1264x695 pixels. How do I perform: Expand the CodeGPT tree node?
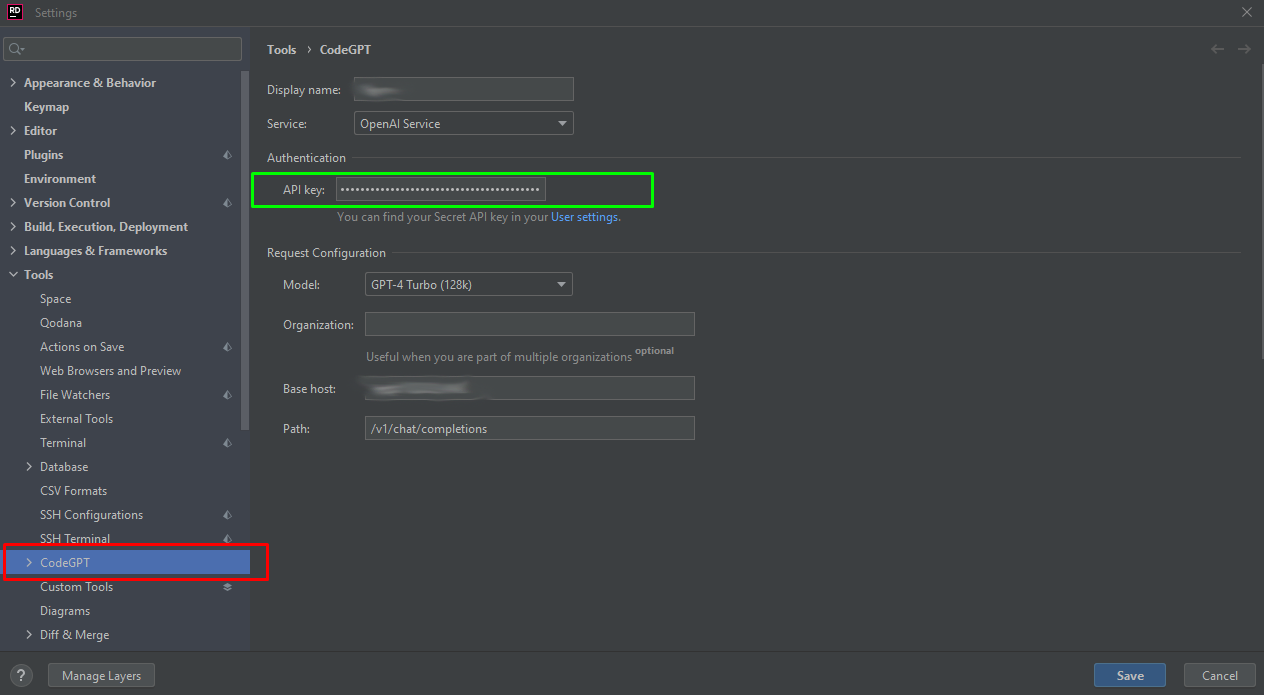click(29, 563)
